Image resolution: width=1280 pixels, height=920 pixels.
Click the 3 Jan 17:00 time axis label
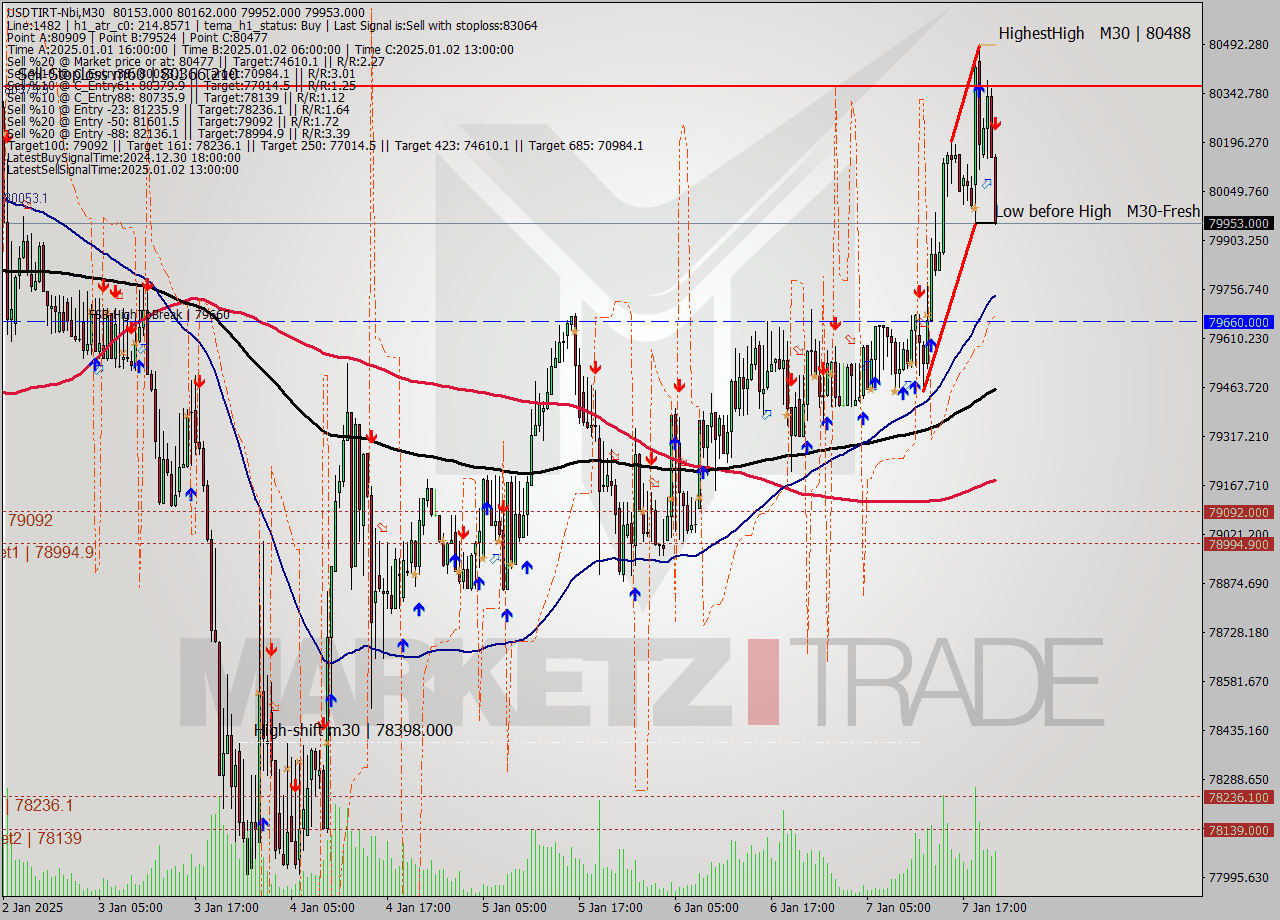(226, 908)
